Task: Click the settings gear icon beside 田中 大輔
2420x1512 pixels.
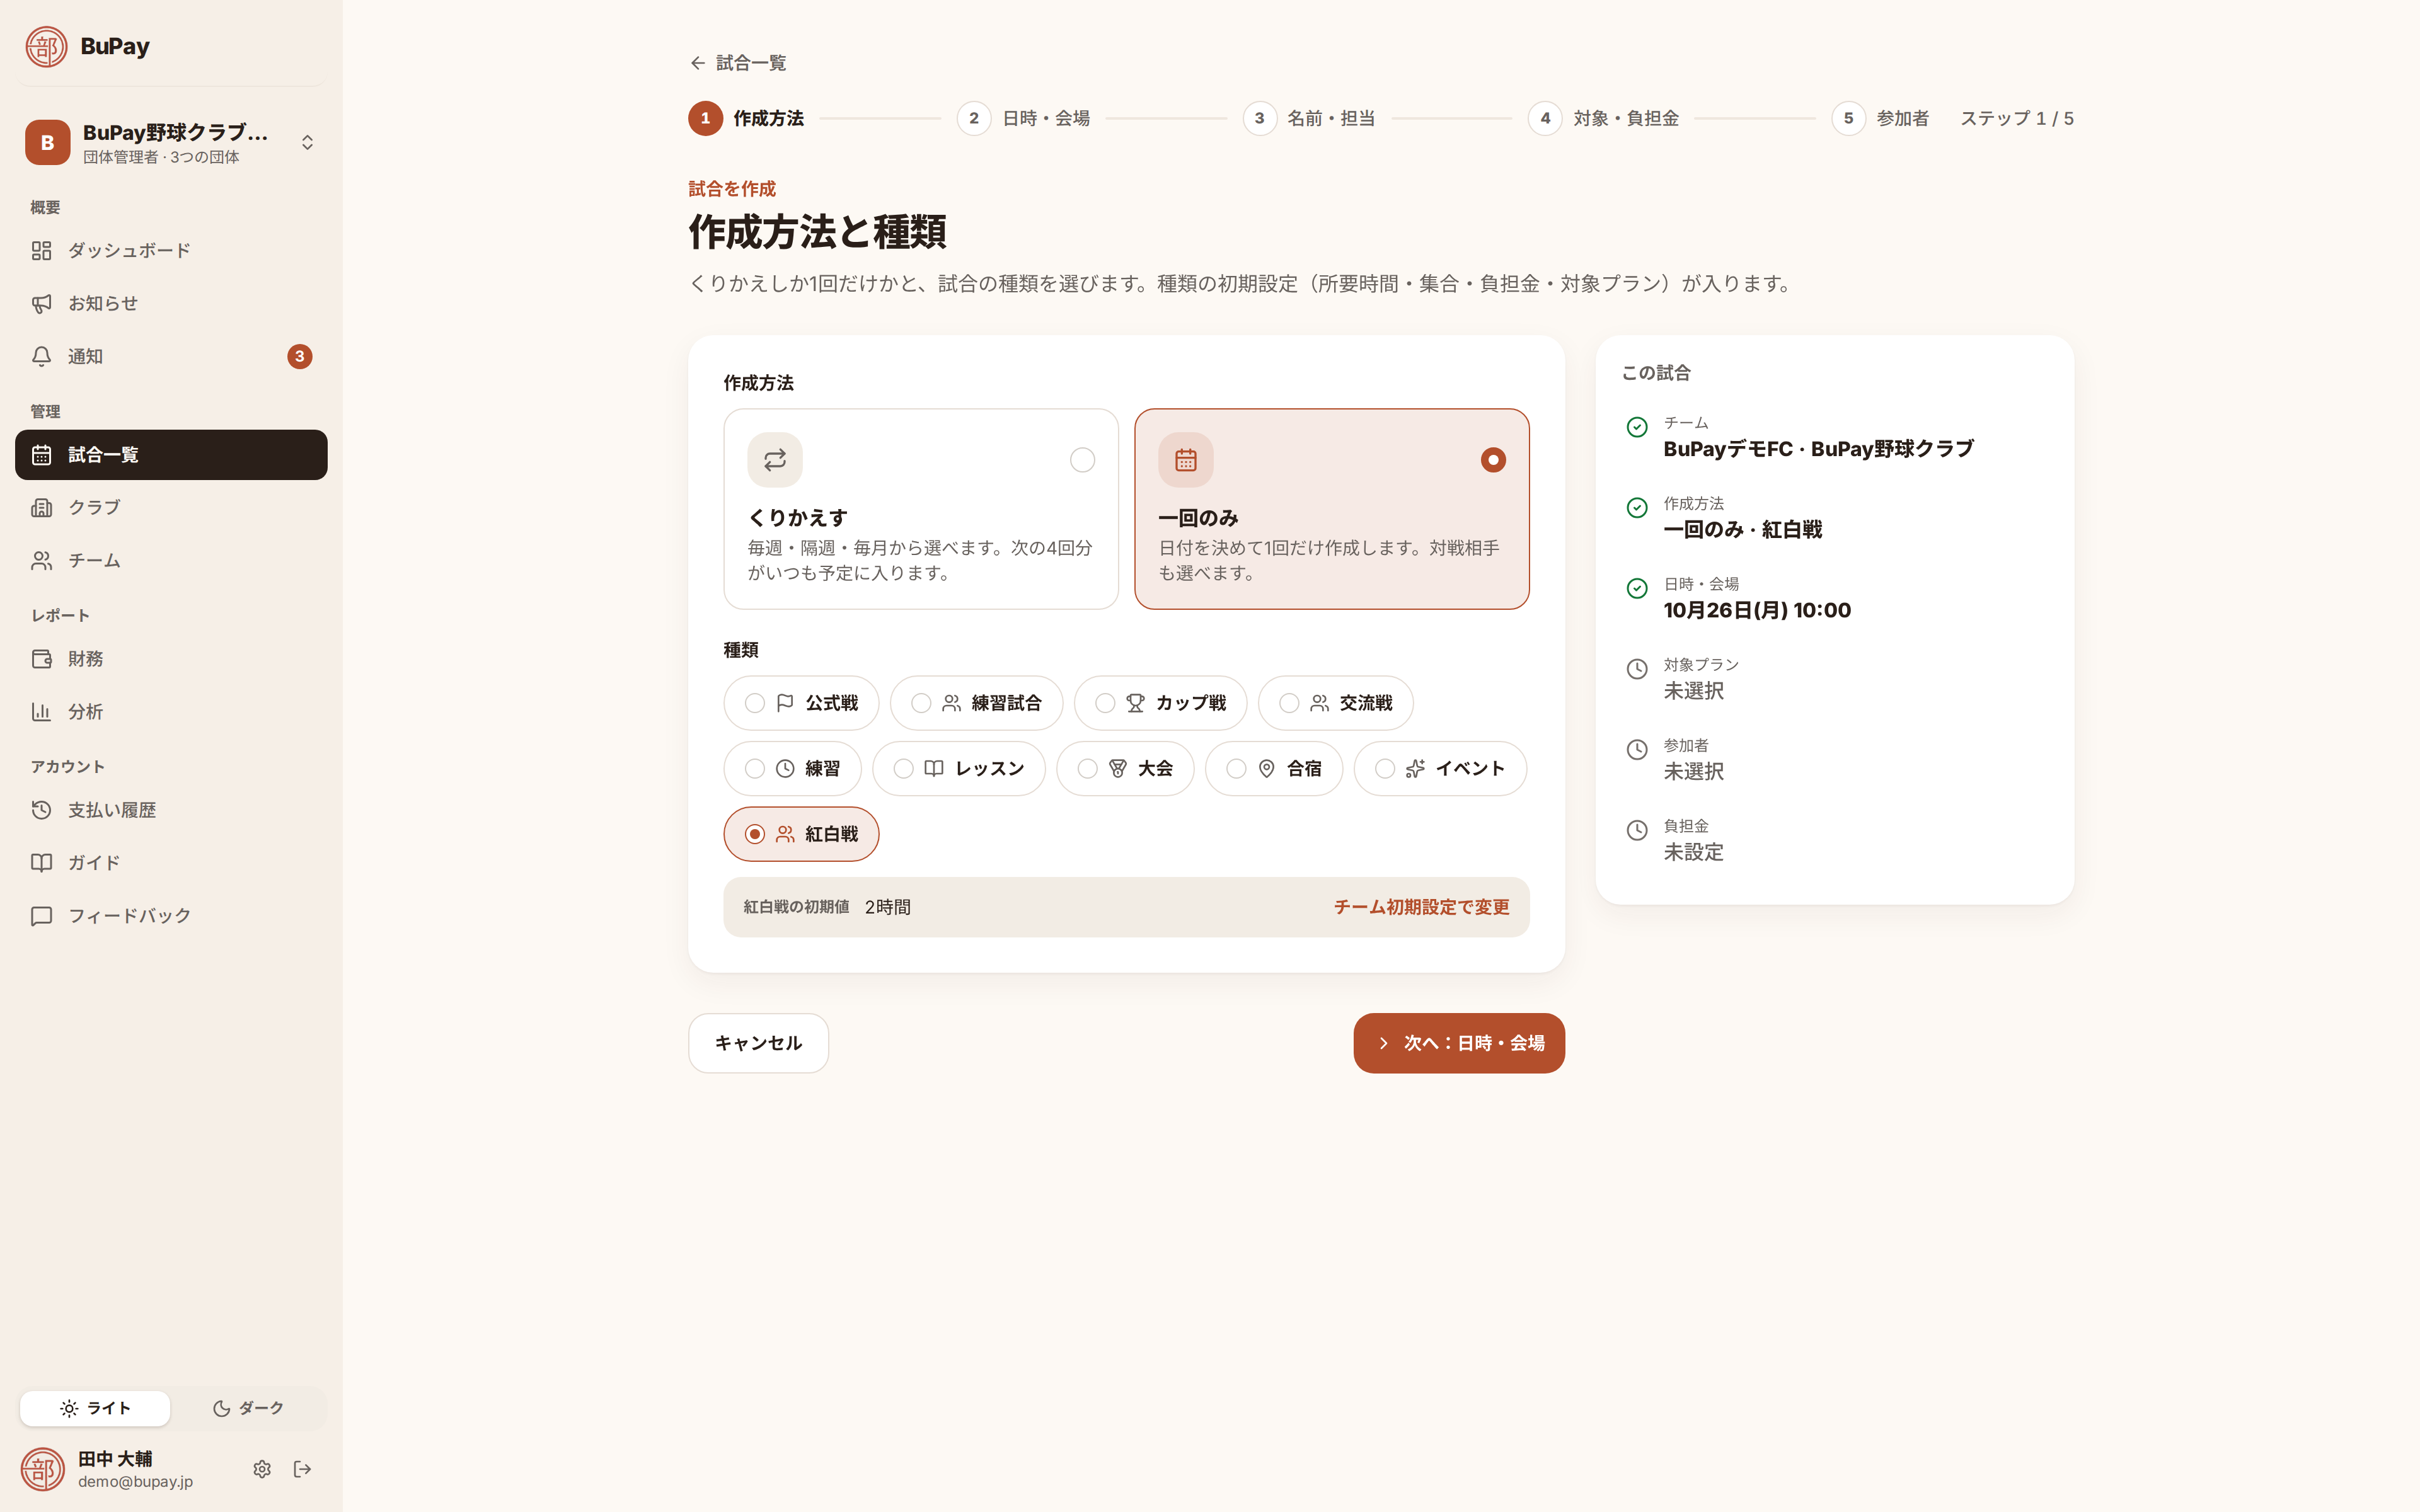Action: (x=262, y=1469)
